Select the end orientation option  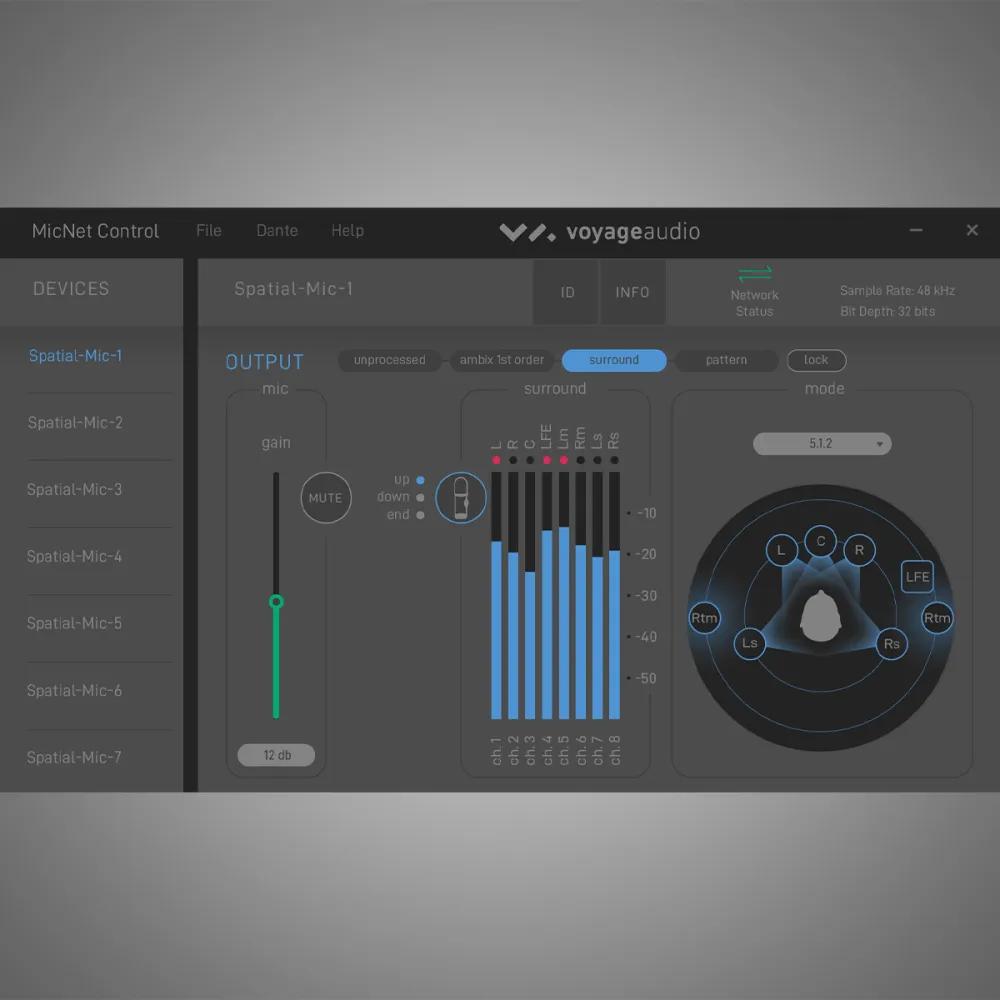point(420,515)
